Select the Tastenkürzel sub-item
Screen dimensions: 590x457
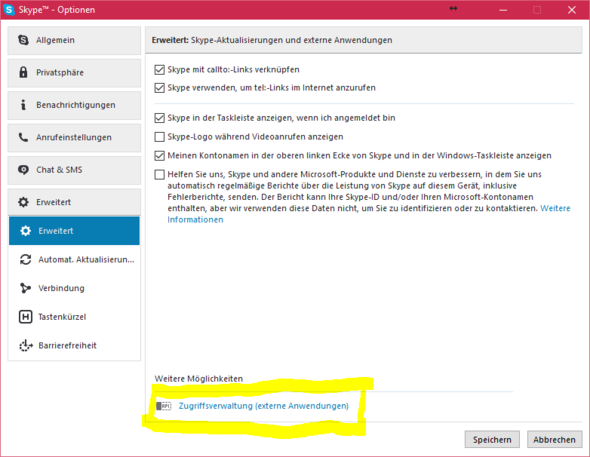[x=74, y=317]
